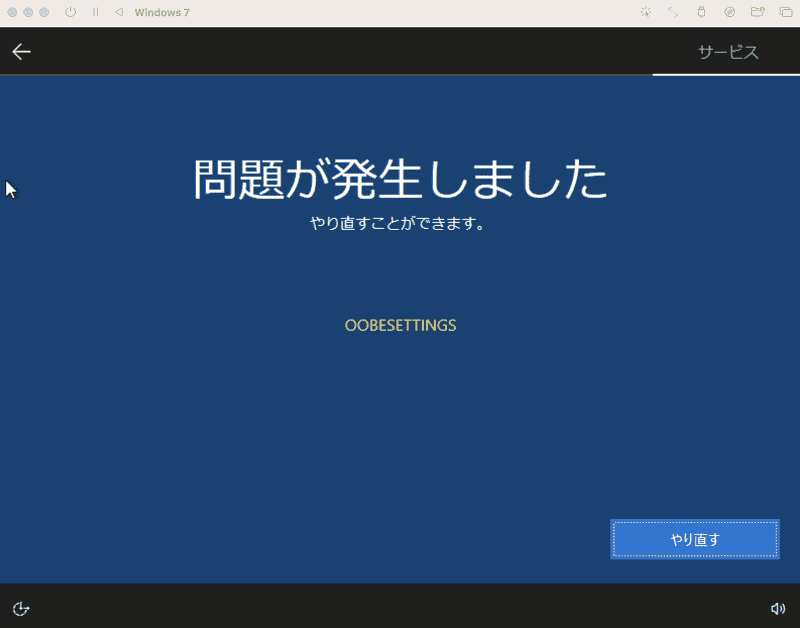Click the cursor capture icon in VM toolbar
The width and height of the screenshot is (800, 628).
tap(646, 12)
